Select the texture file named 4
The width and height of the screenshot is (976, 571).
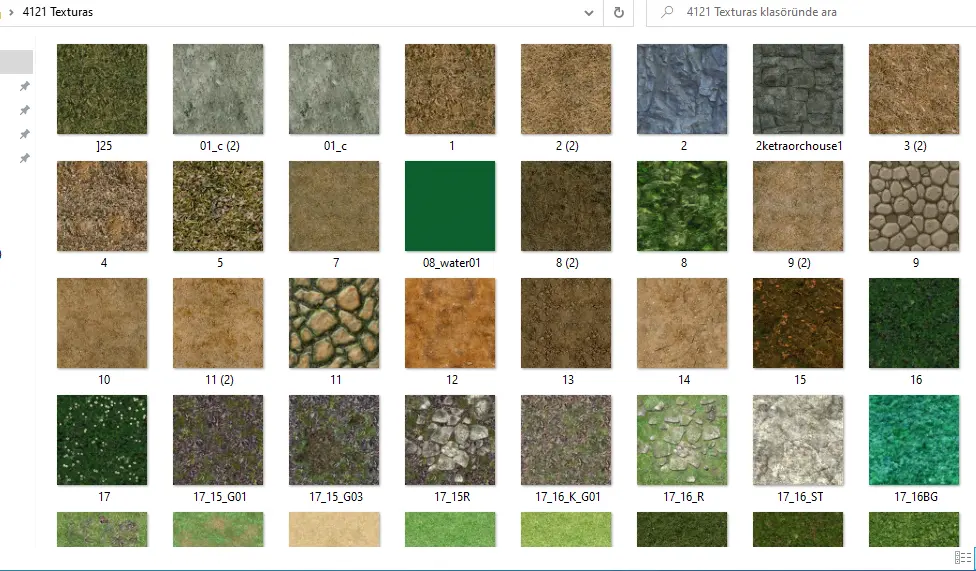(x=102, y=206)
